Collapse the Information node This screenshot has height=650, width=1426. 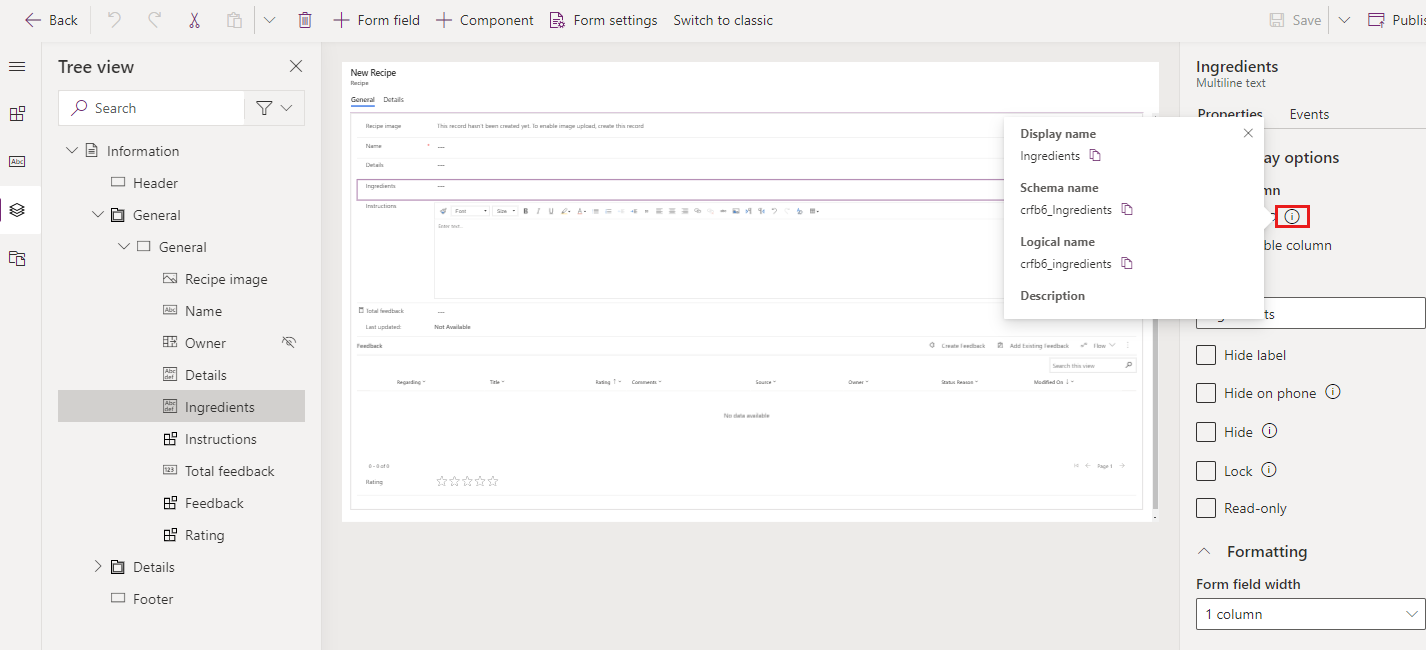(x=71, y=151)
